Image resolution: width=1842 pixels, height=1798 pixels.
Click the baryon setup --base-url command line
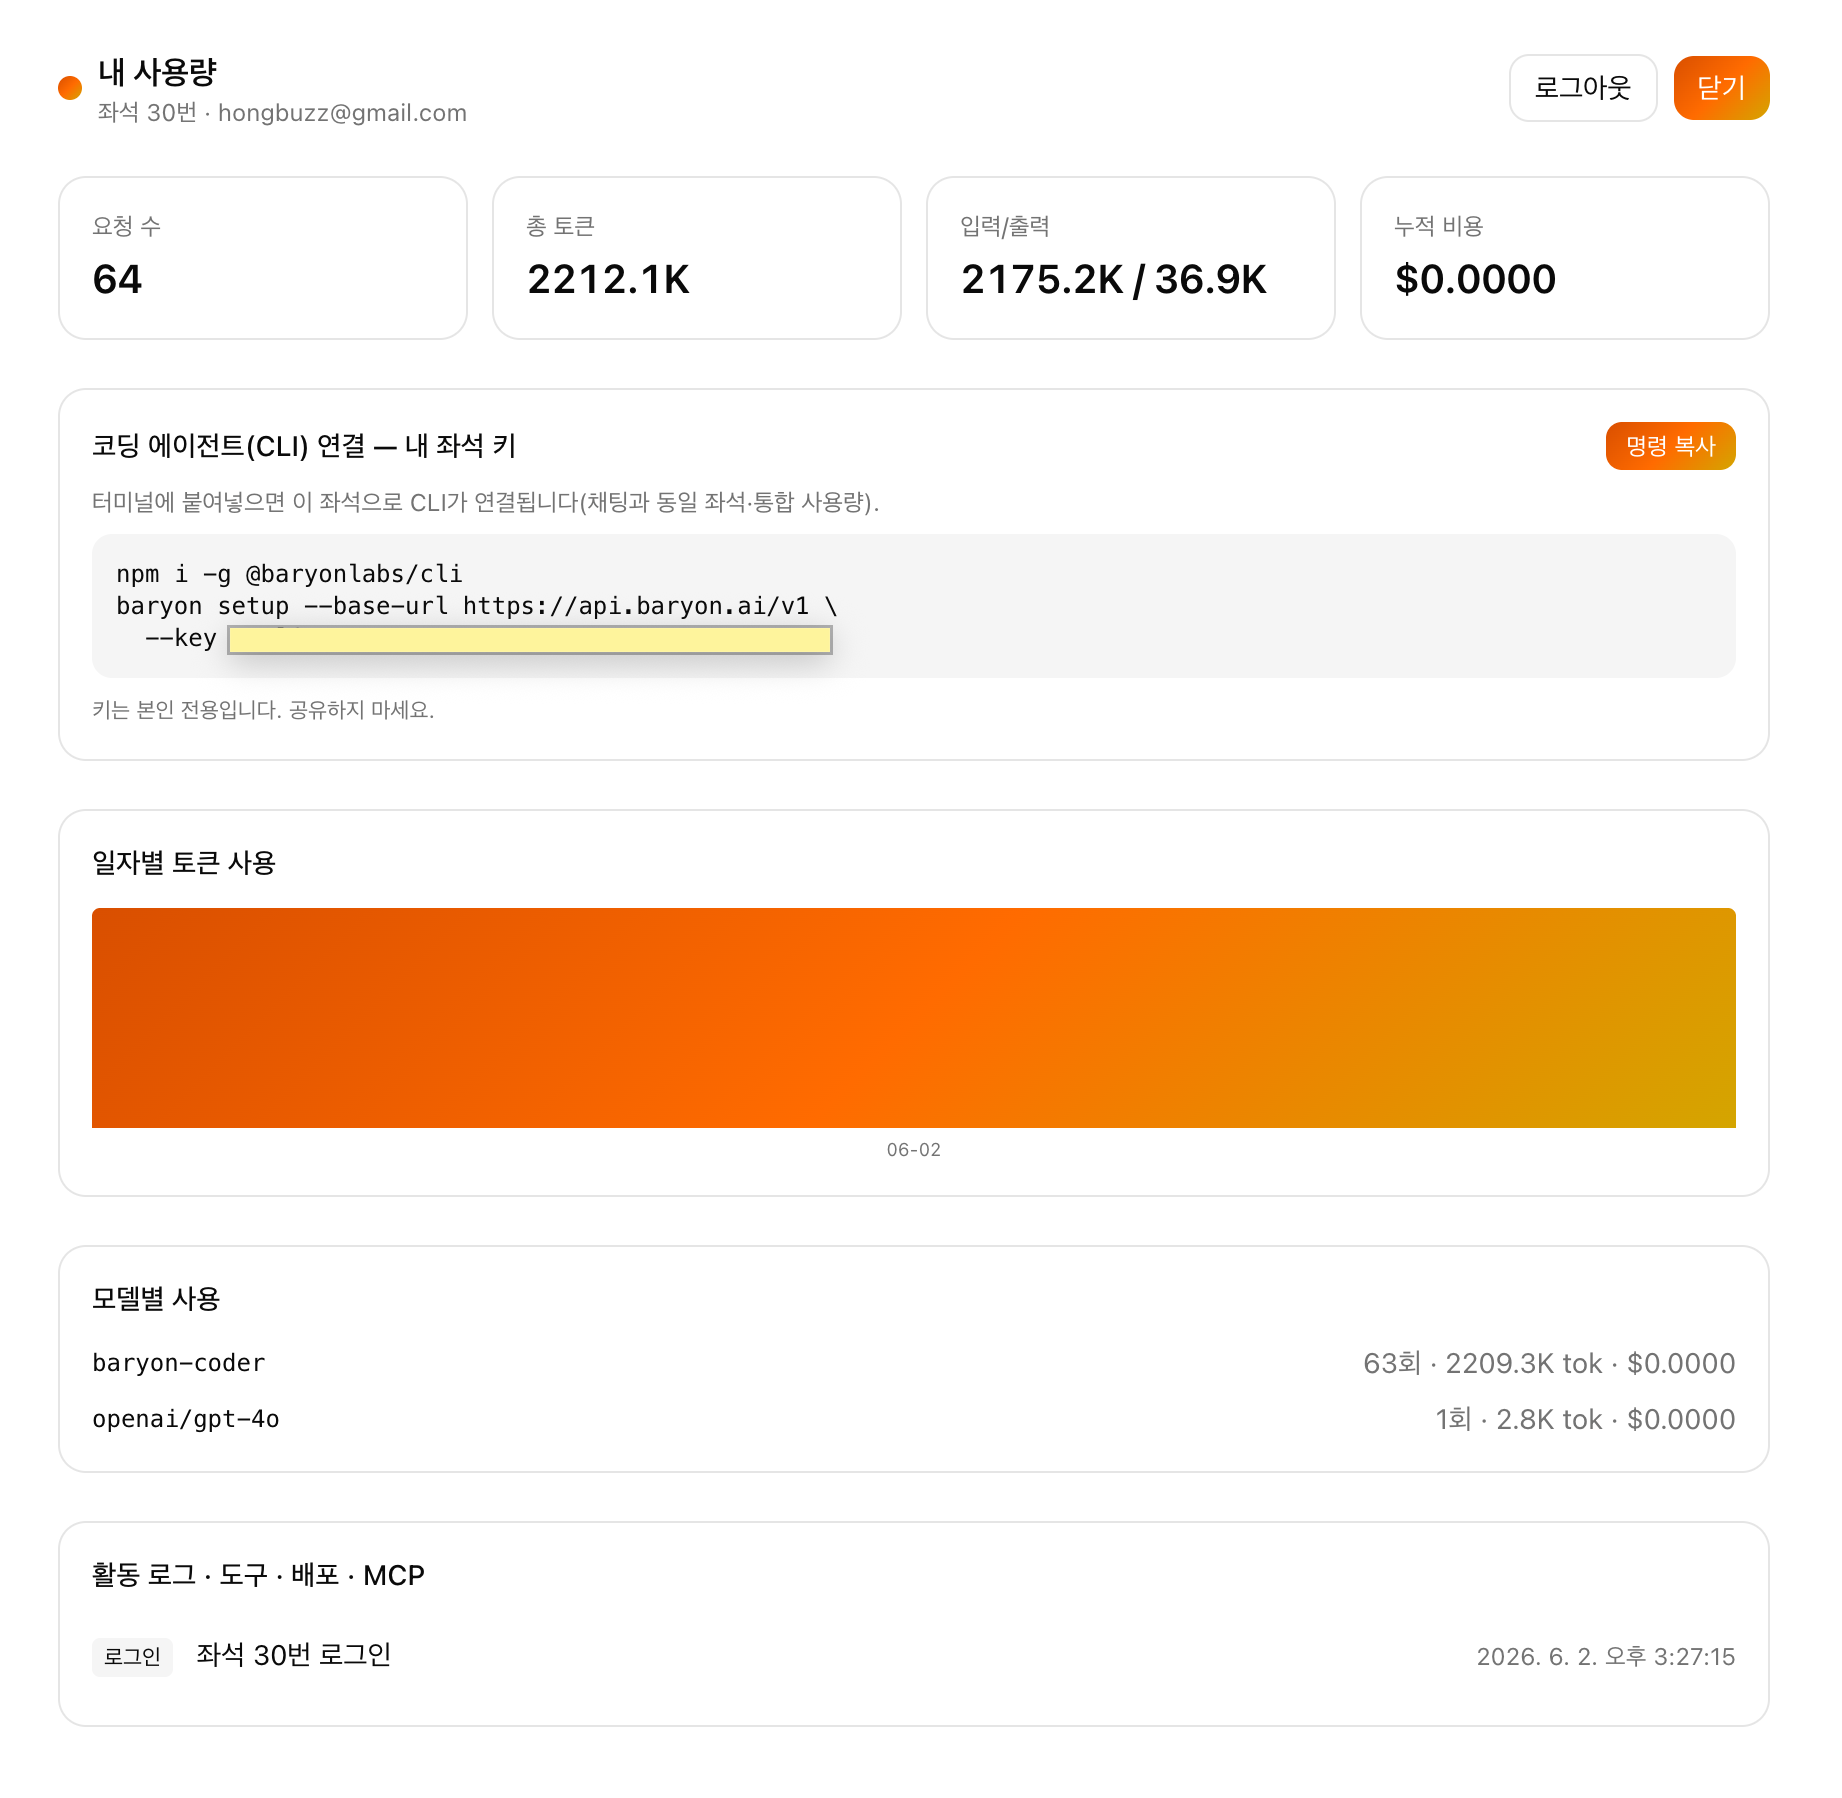click(476, 606)
